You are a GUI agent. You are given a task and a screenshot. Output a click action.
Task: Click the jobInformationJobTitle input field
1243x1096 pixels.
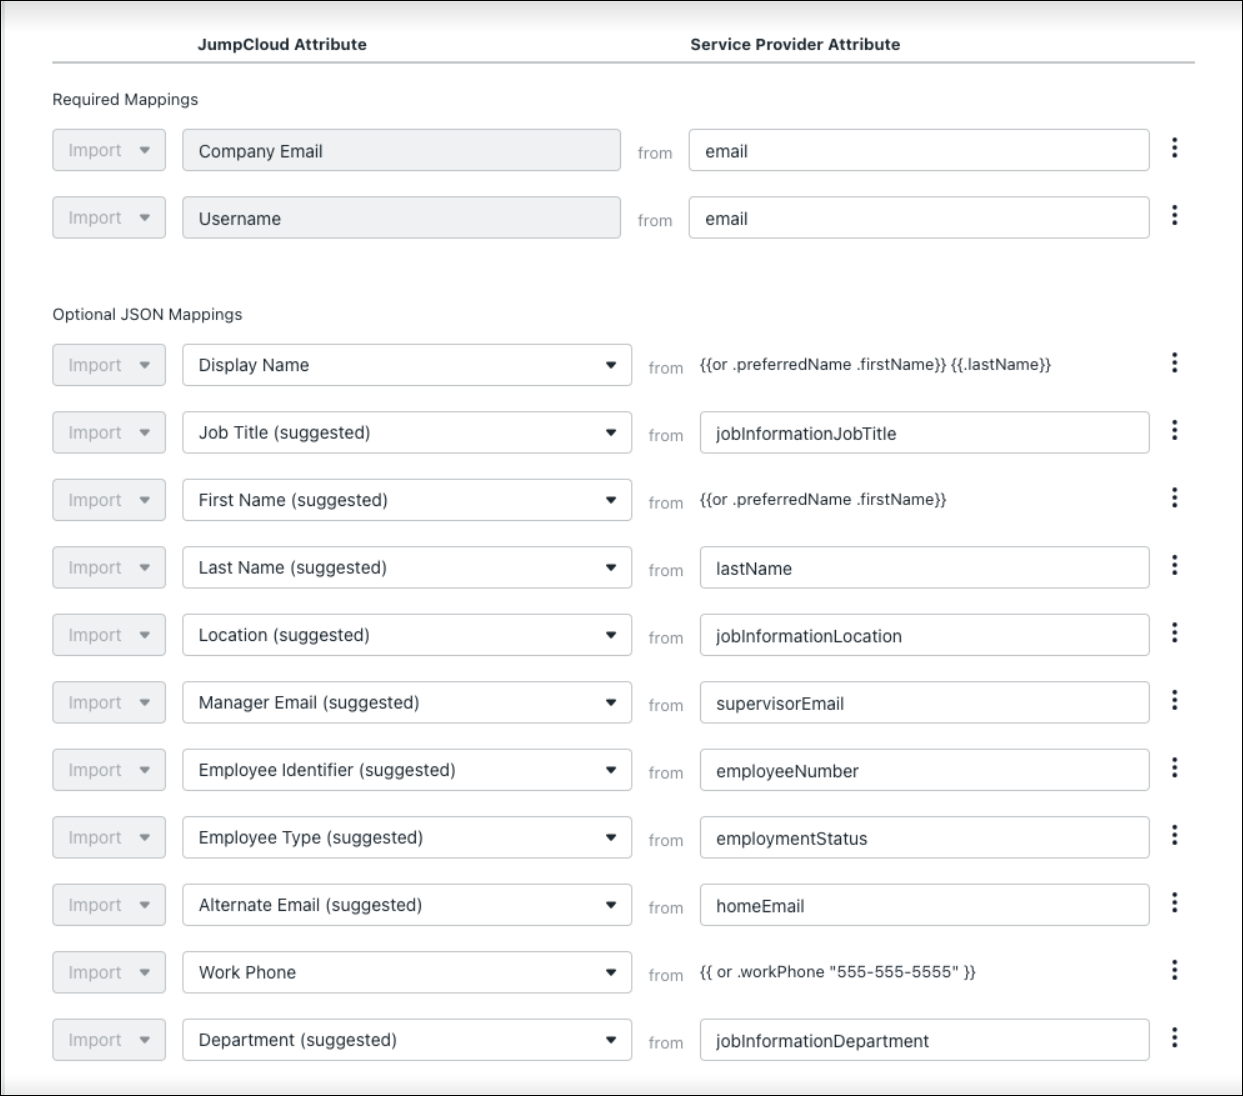pyautogui.click(x=923, y=433)
